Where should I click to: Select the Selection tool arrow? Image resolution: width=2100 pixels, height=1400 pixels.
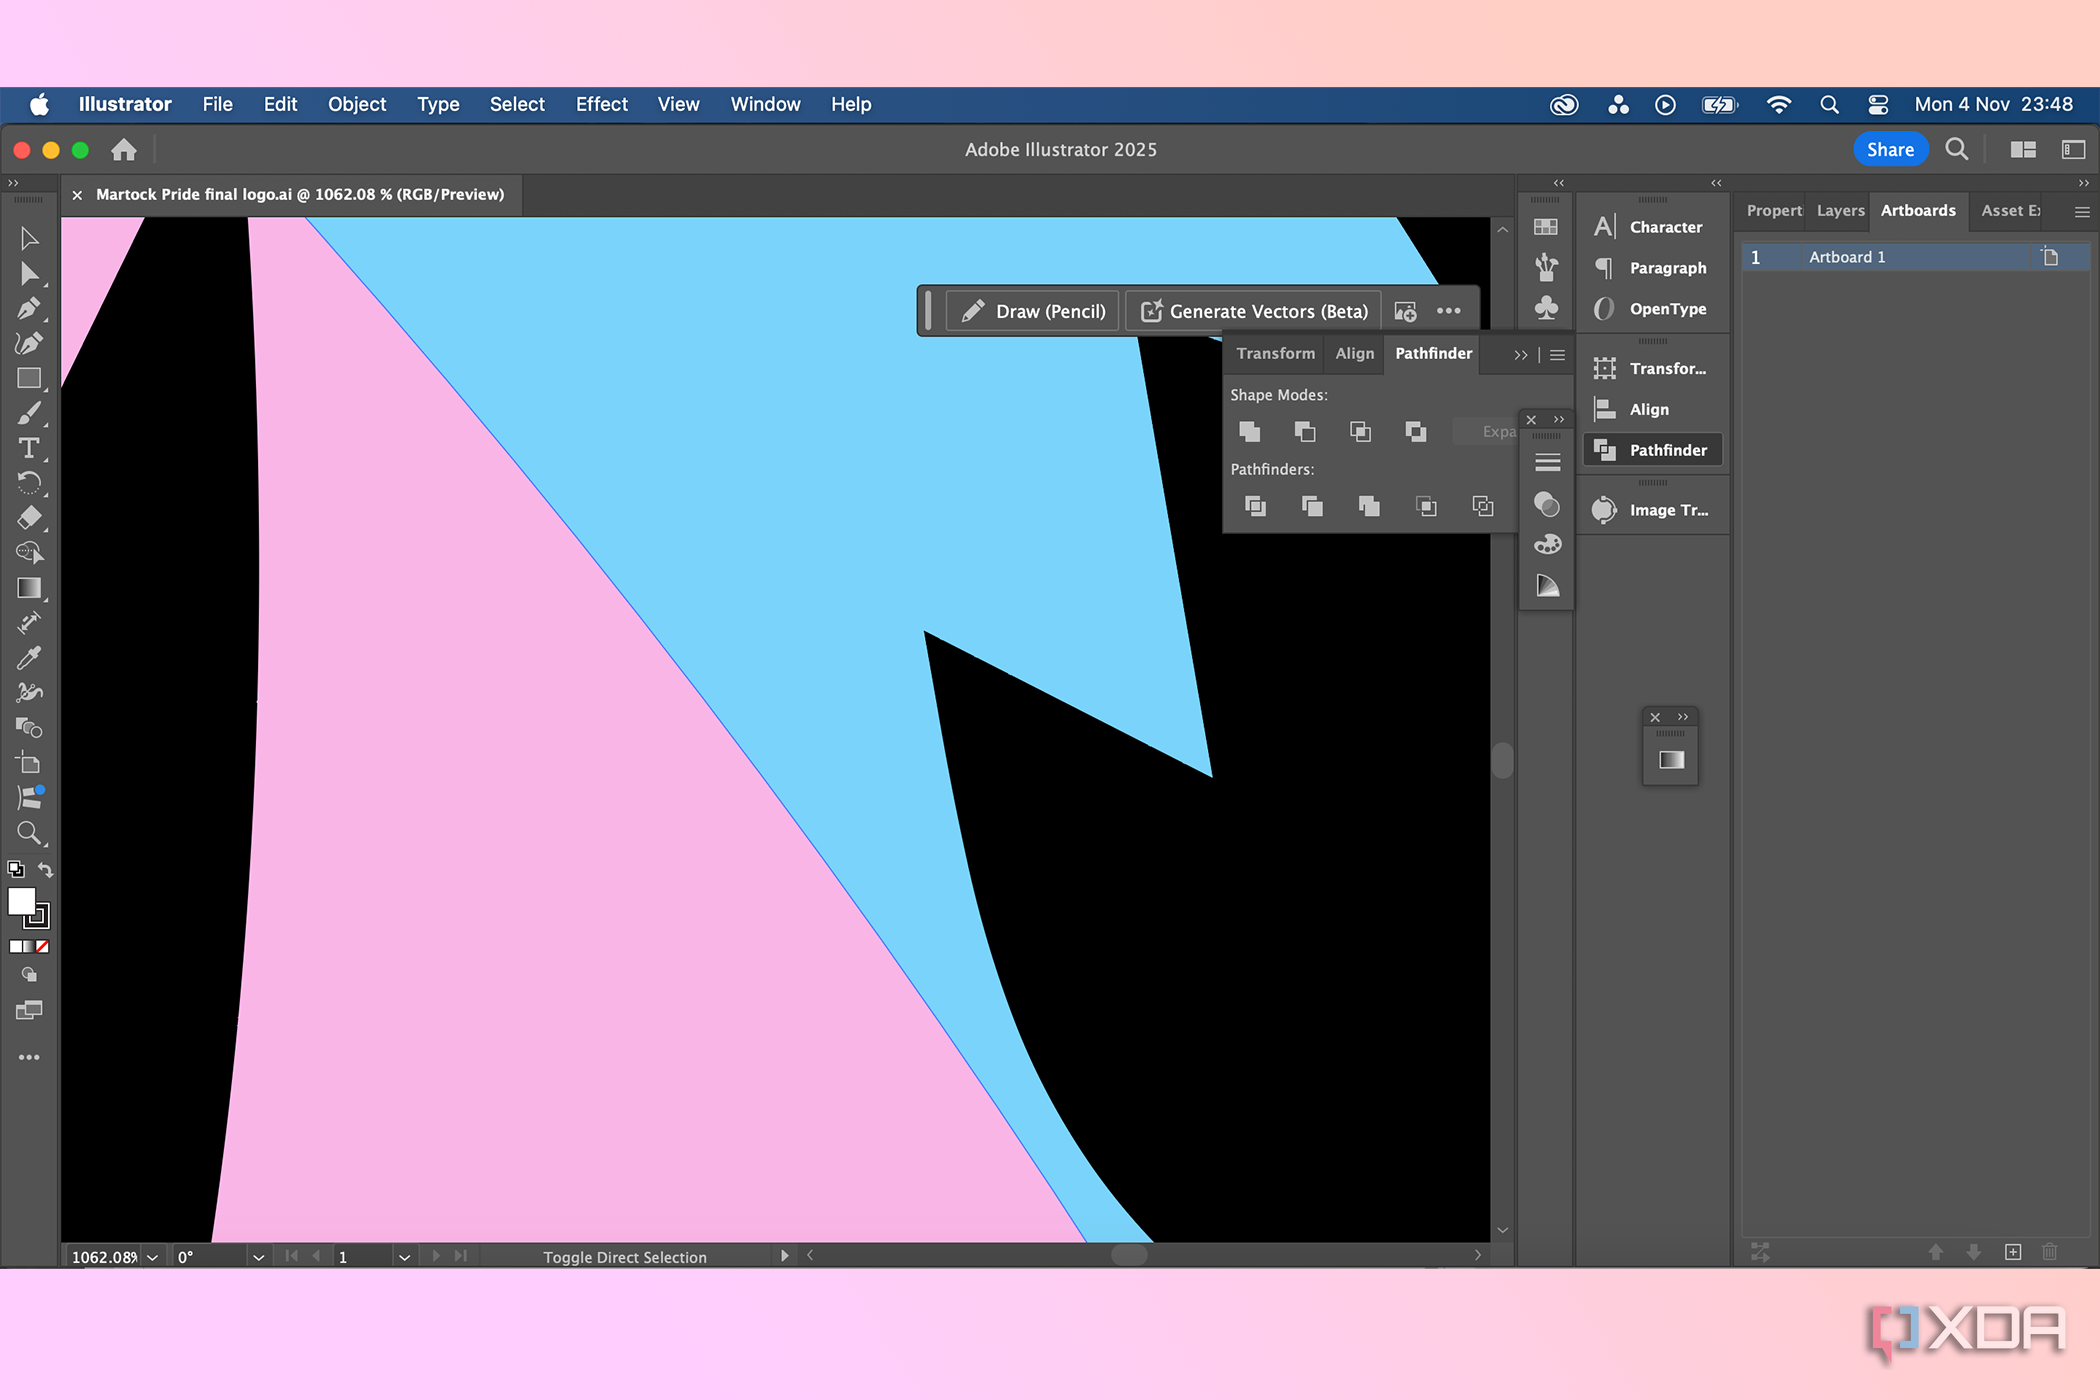coord(29,238)
